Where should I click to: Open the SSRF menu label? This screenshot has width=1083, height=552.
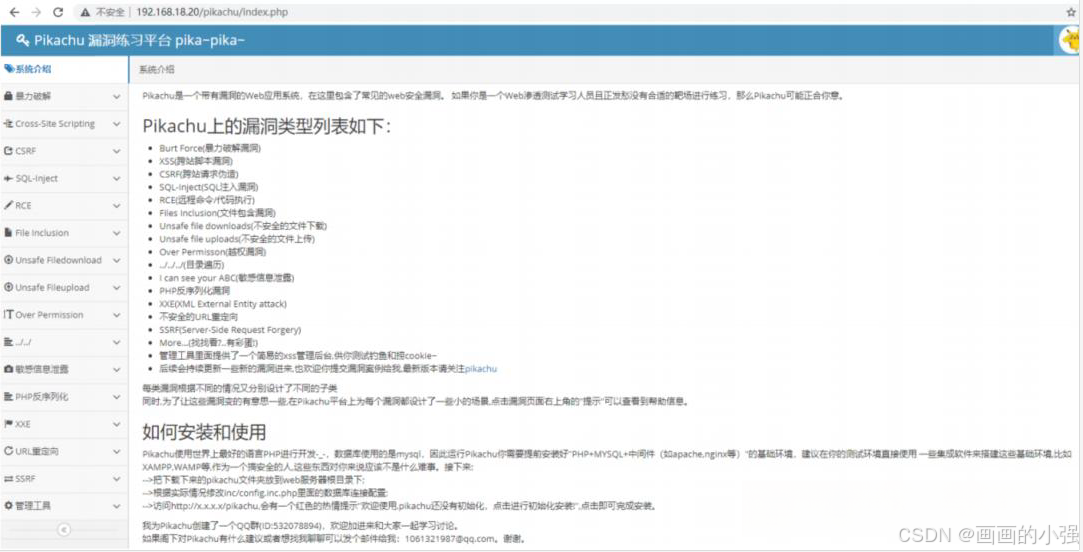[26, 478]
